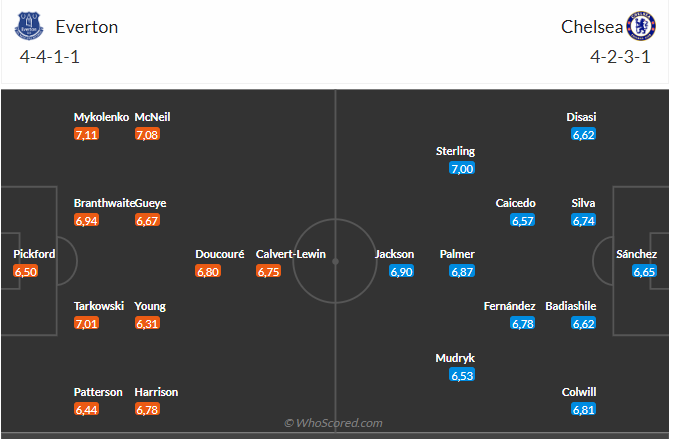Click the Everton club crest
Viewport: 673px width, 439px height.
tap(29, 26)
